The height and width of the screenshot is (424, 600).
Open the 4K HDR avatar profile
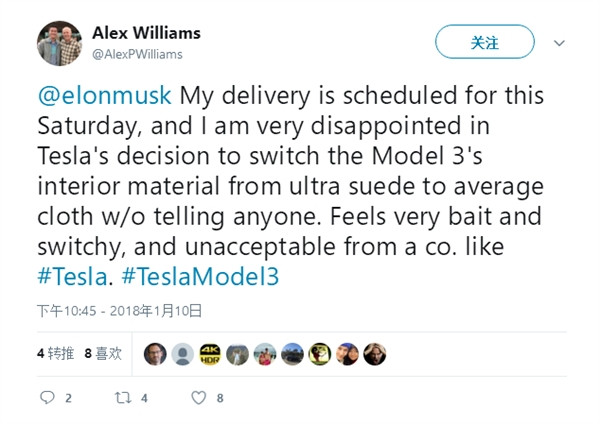click(x=210, y=354)
